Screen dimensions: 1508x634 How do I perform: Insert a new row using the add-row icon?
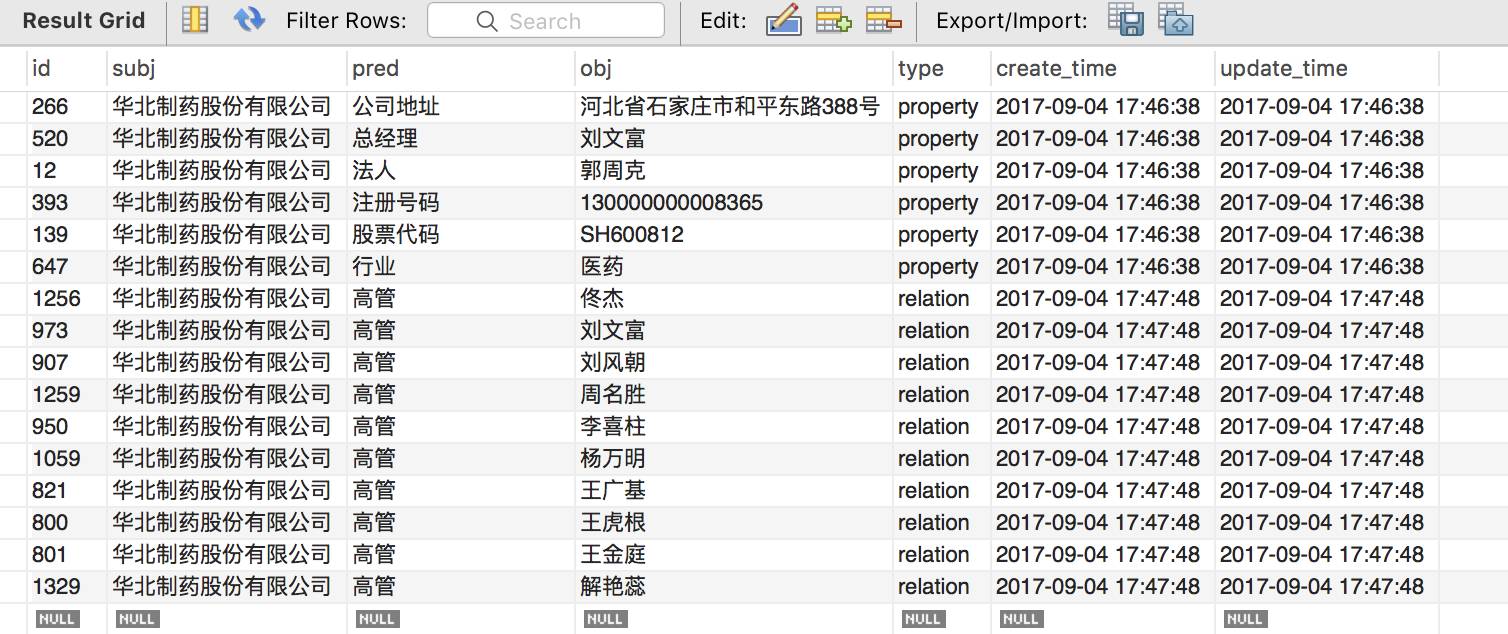pyautogui.click(x=833, y=20)
